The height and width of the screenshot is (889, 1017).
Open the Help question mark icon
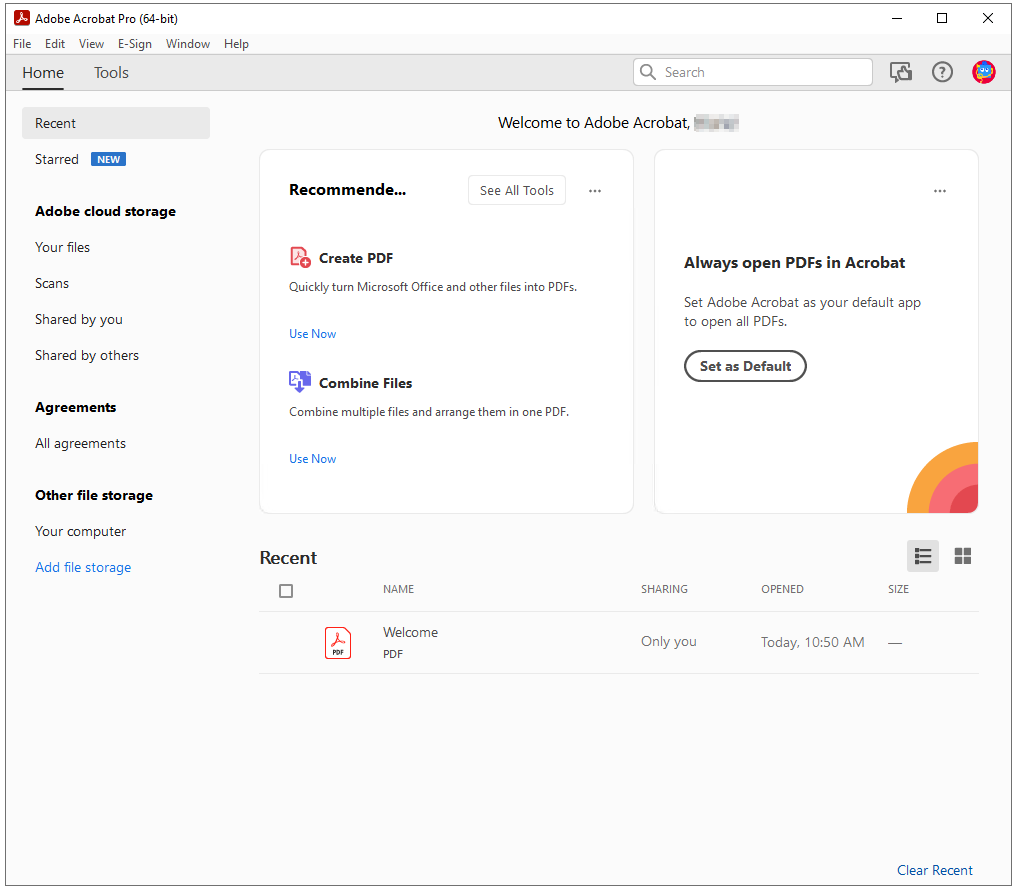(942, 72)
